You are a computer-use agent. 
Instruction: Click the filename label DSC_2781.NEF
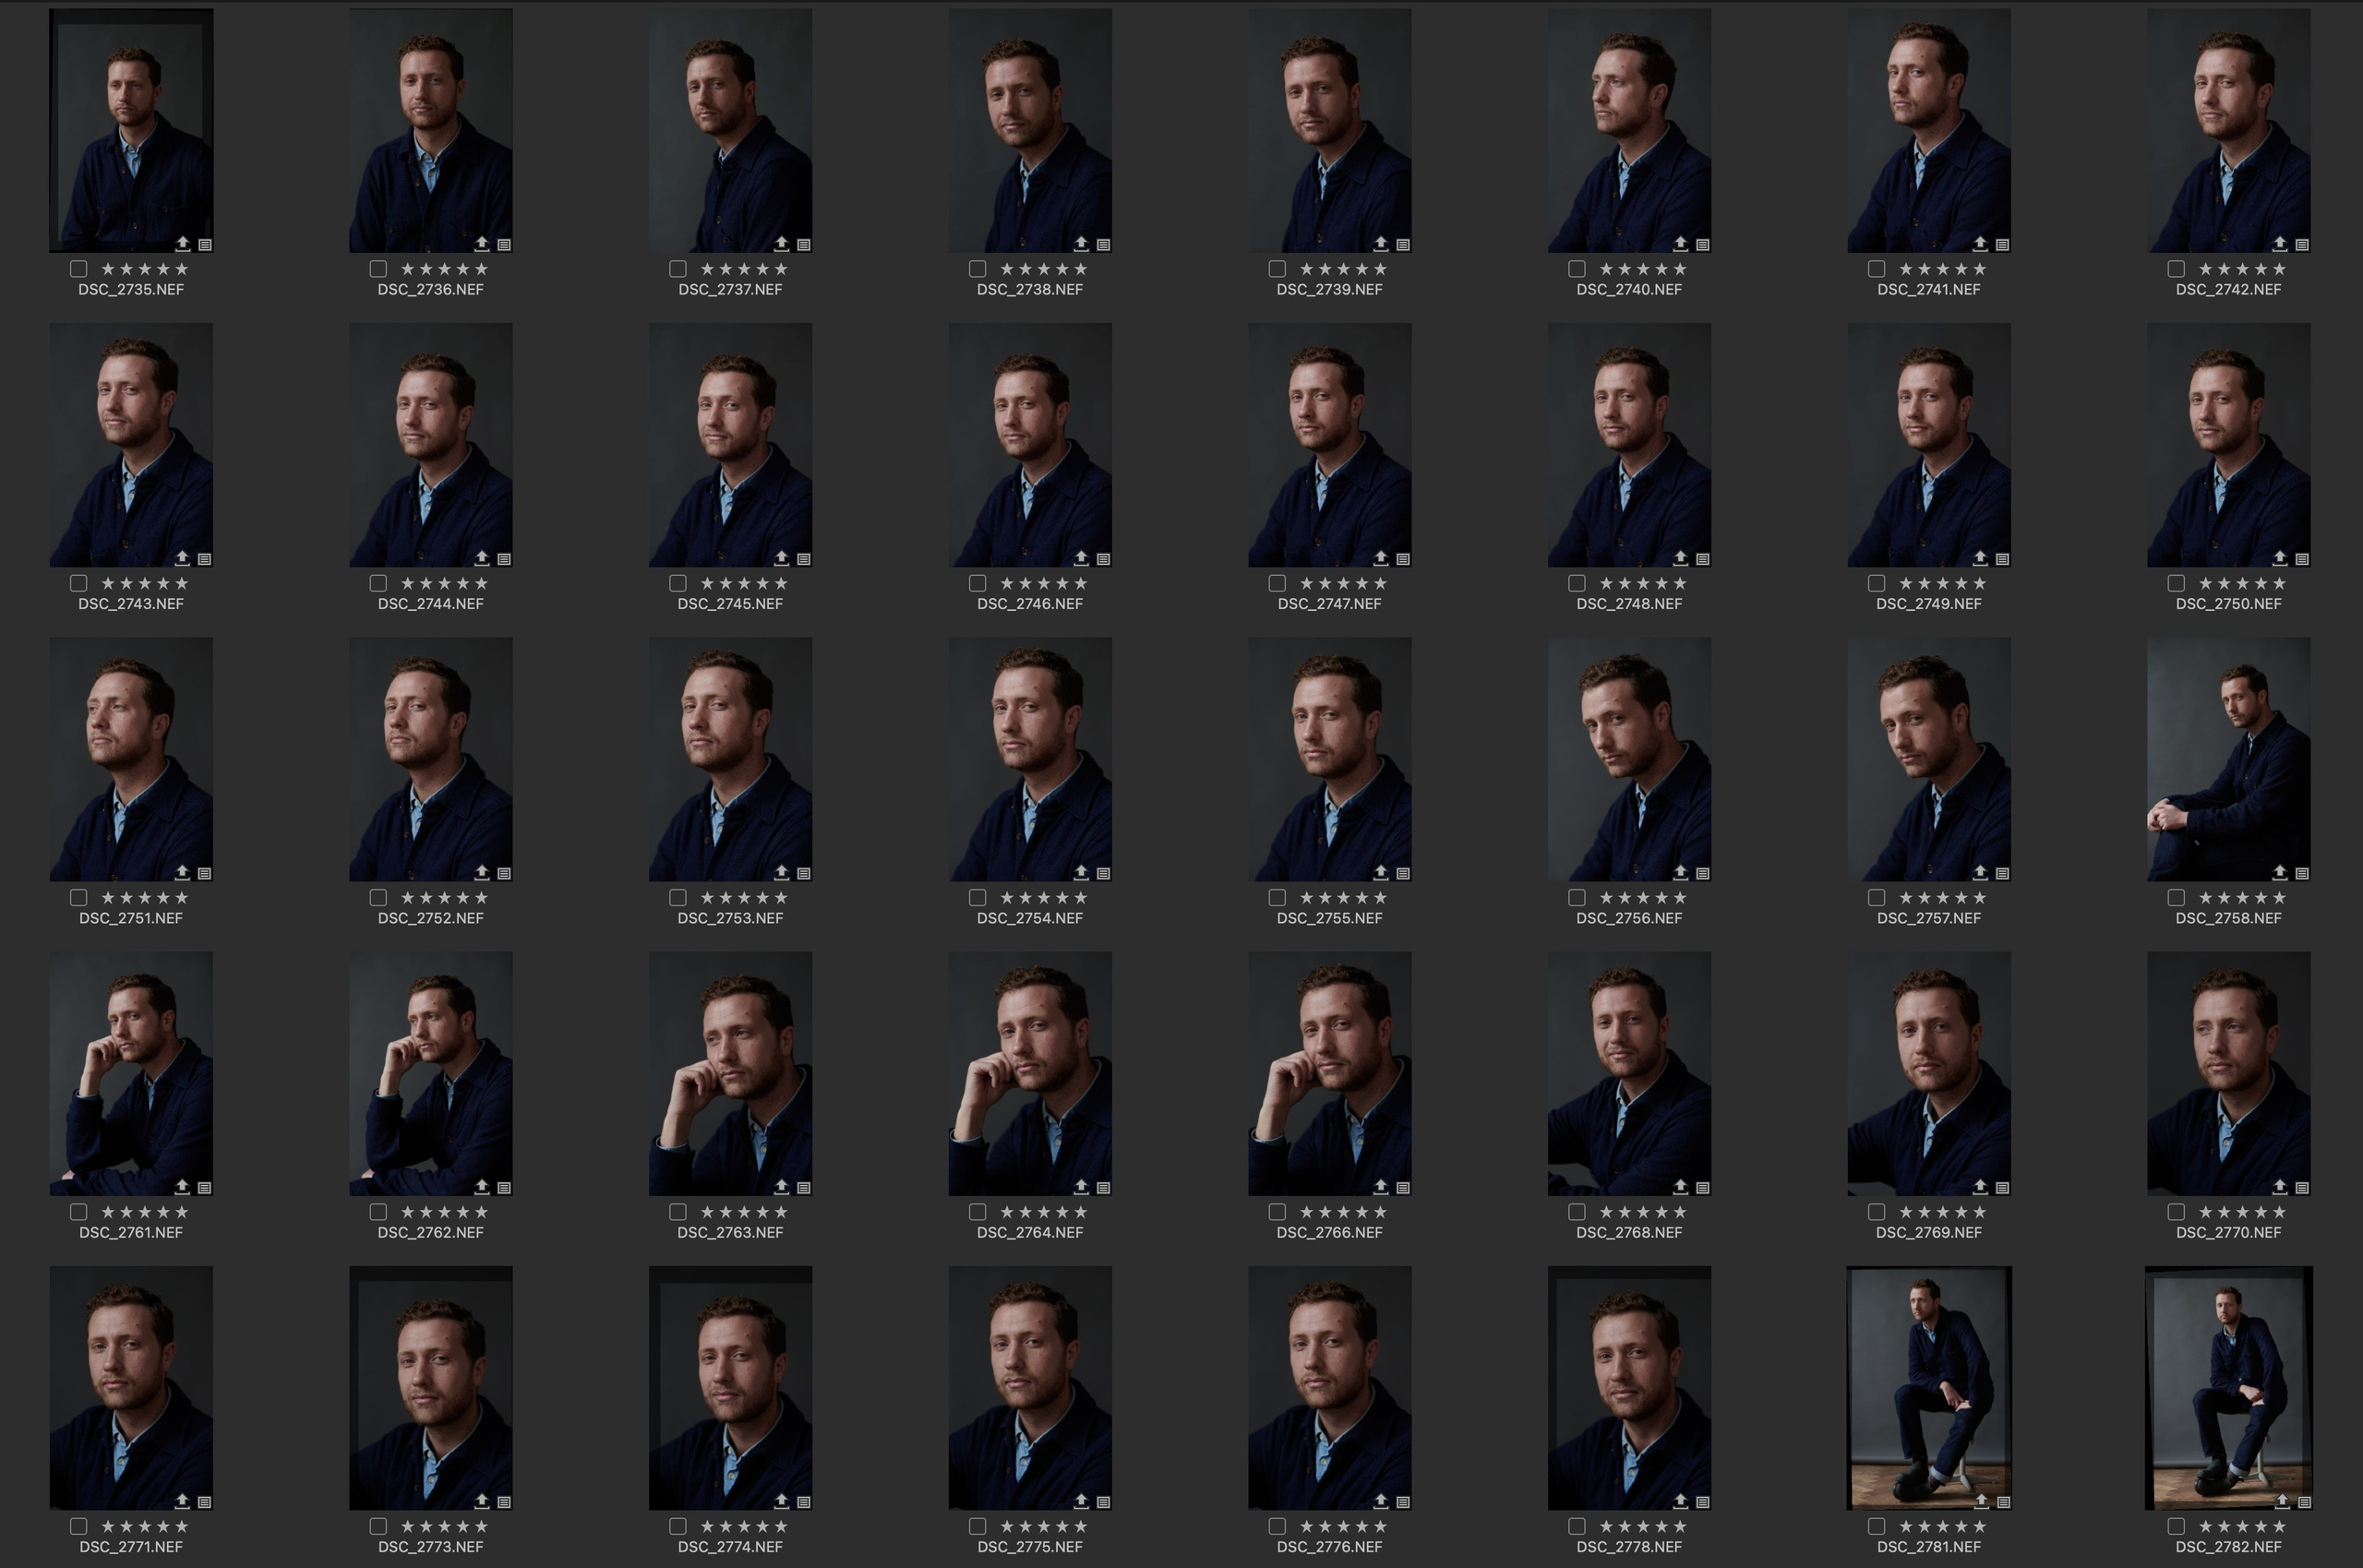1929,1547
